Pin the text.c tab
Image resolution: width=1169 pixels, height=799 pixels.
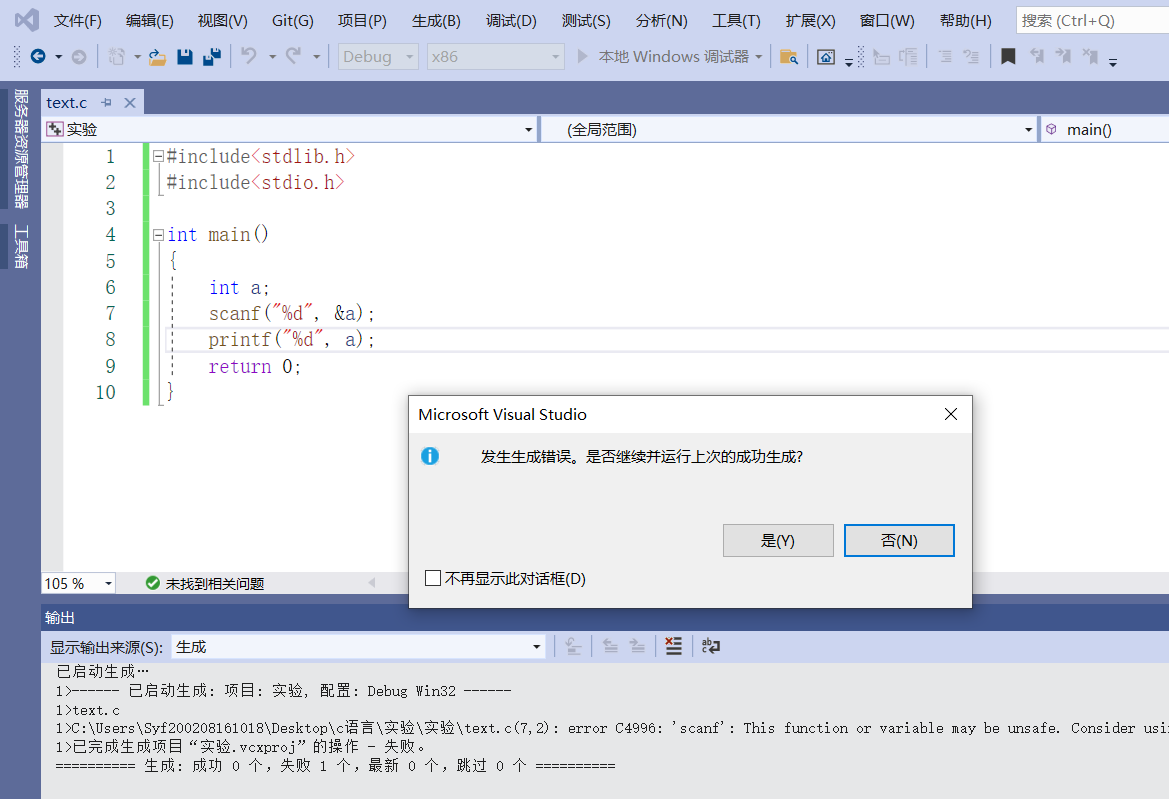click(107, 103)
